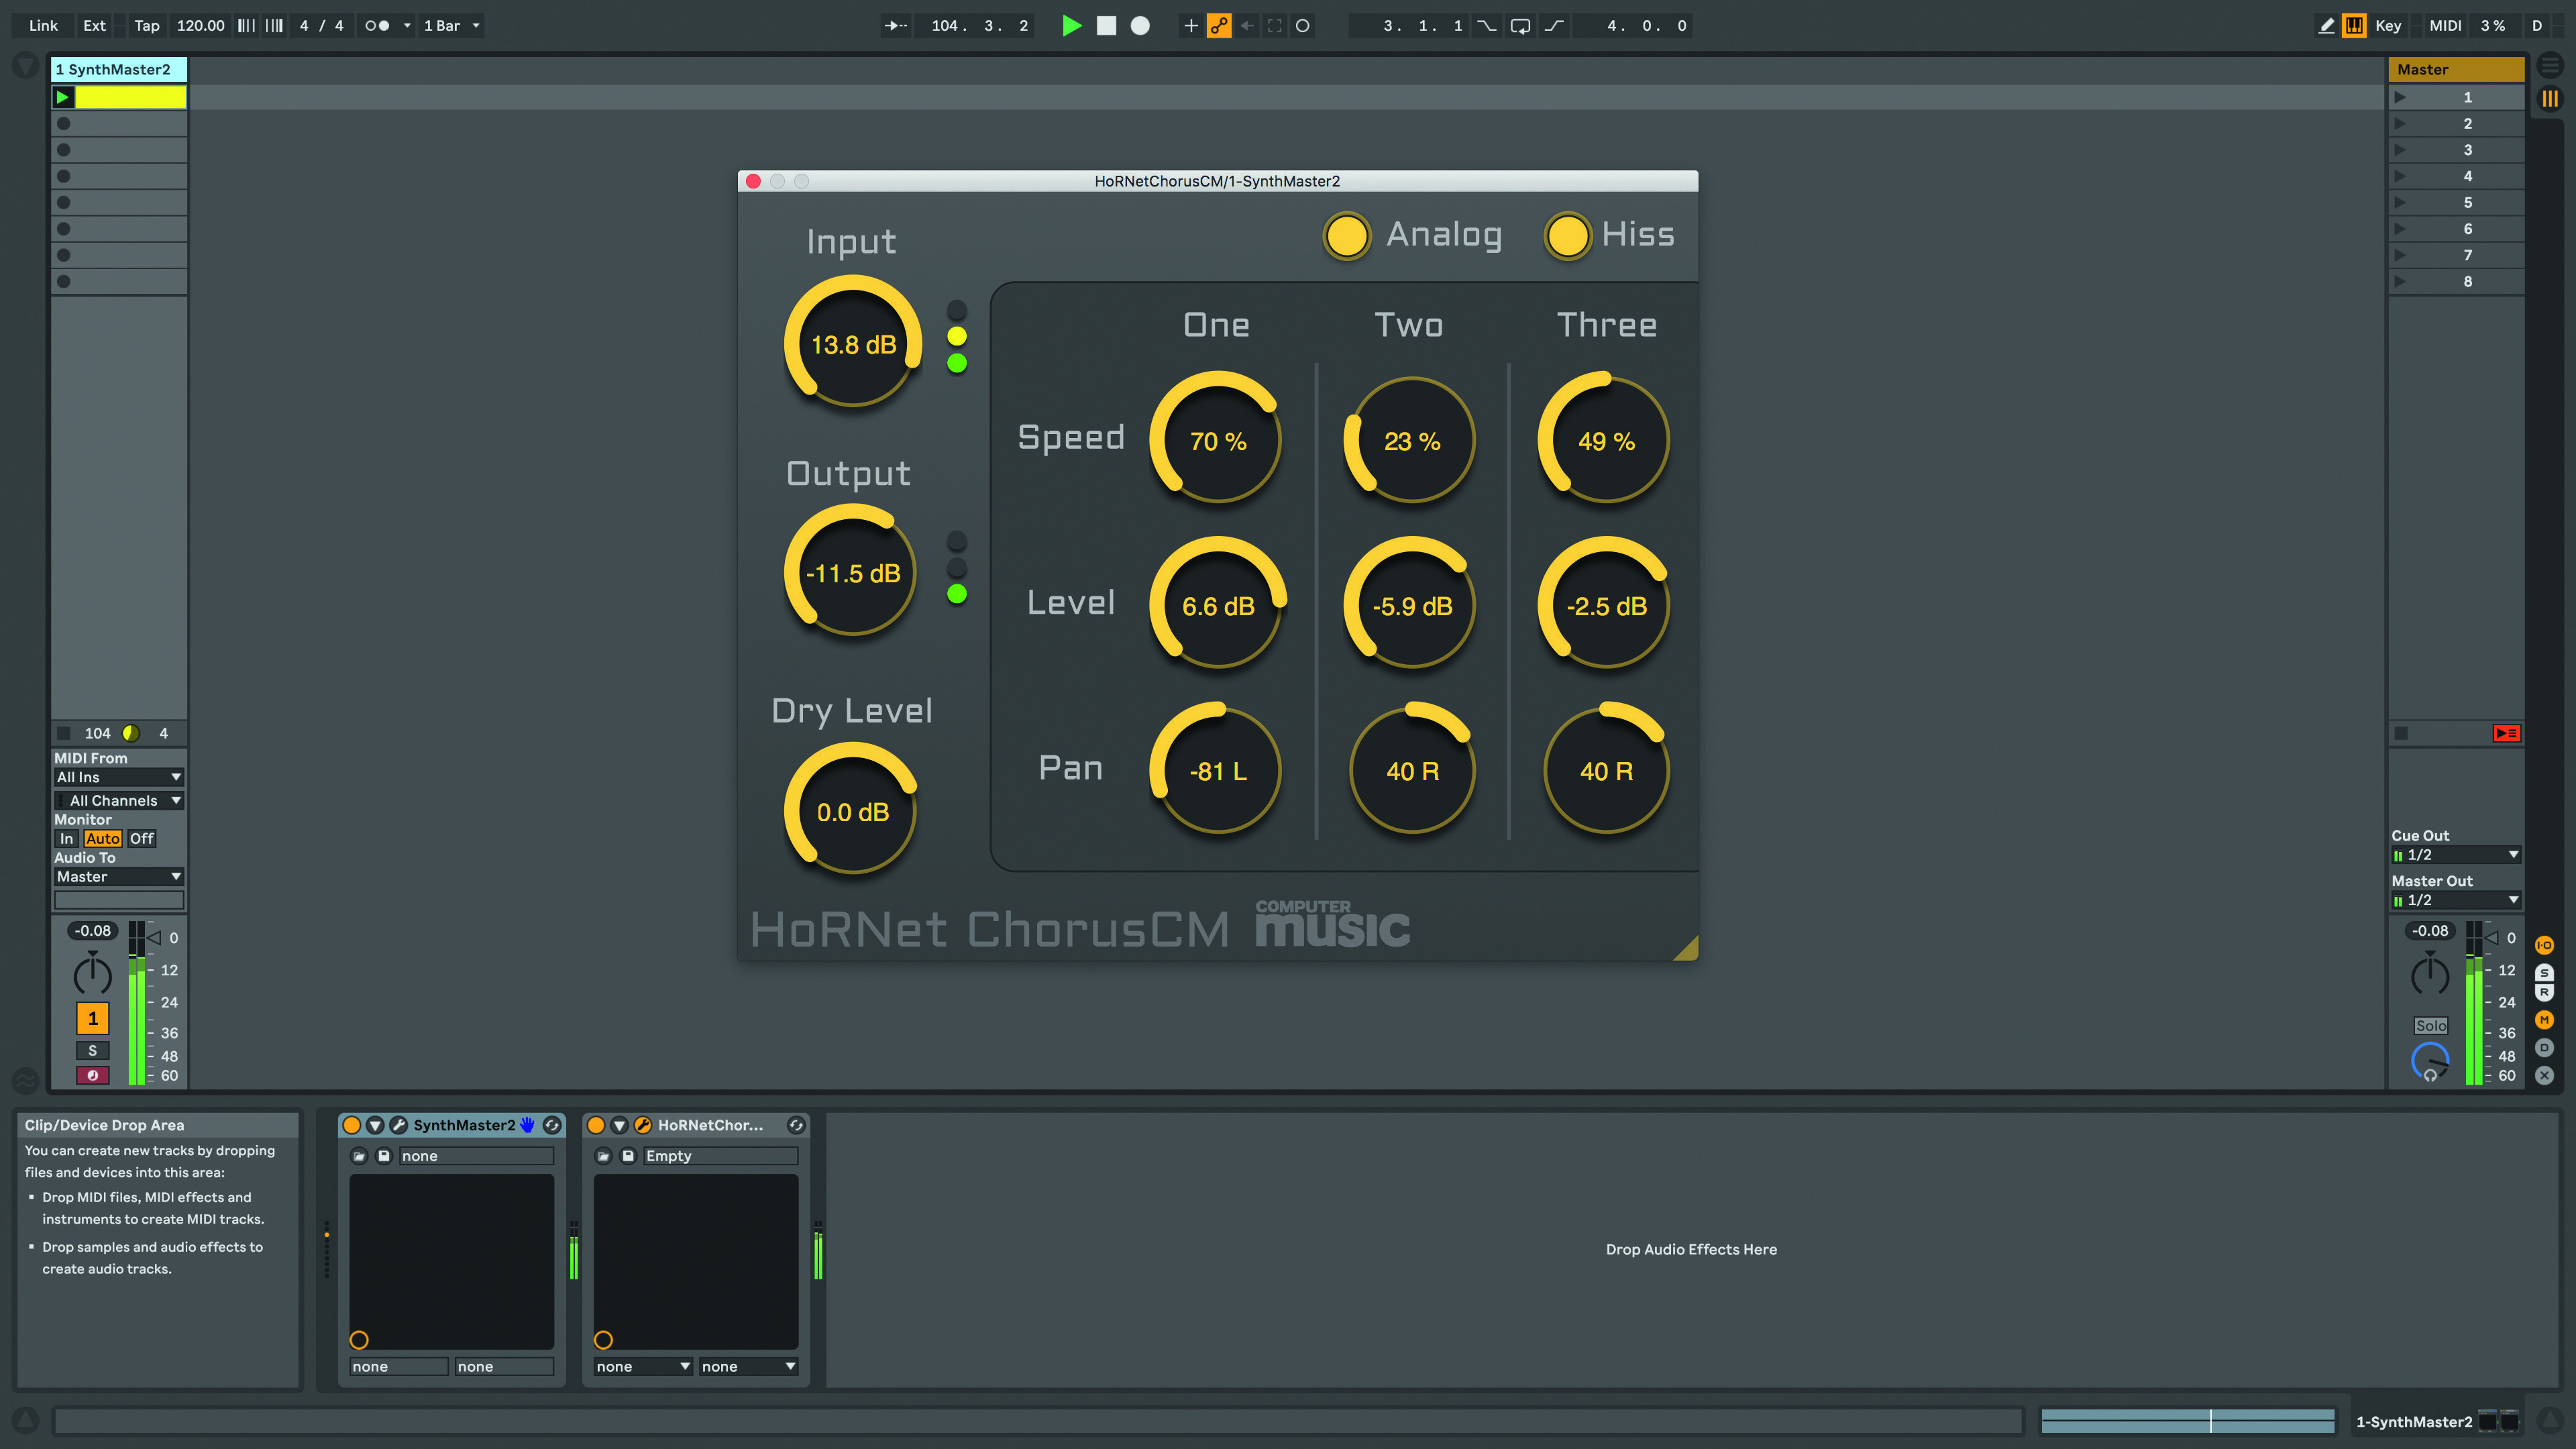Click the Punch-Out switch icon
The width and height of the screenshot is (2576, 1449).
(x=1554, y=26)
